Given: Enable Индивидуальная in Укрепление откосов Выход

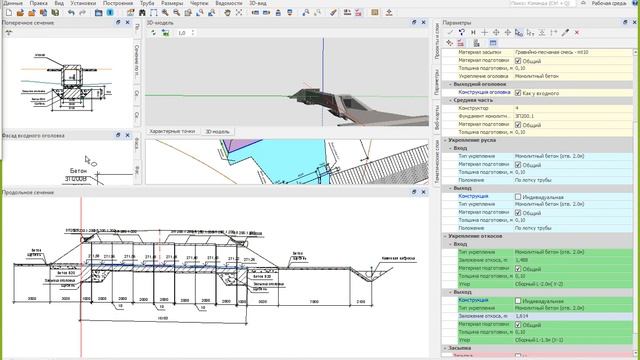Looking at the screenshot, I should (518, 301).
